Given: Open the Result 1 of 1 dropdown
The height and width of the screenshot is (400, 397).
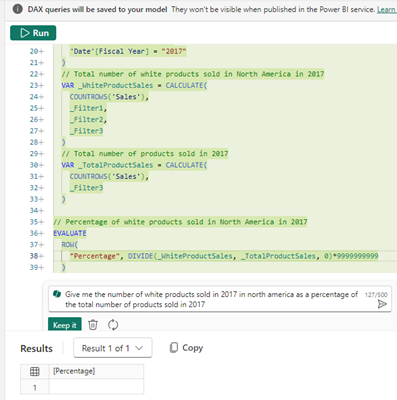Looking at the screenshot, I should [113, 348].
